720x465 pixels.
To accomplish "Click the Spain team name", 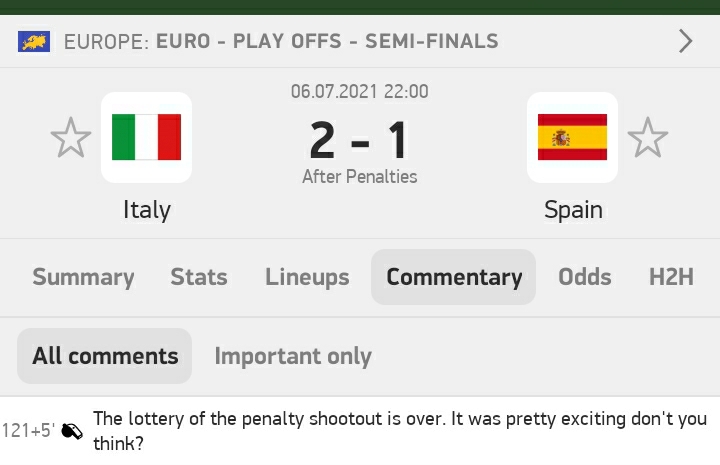I will point(573,210).
